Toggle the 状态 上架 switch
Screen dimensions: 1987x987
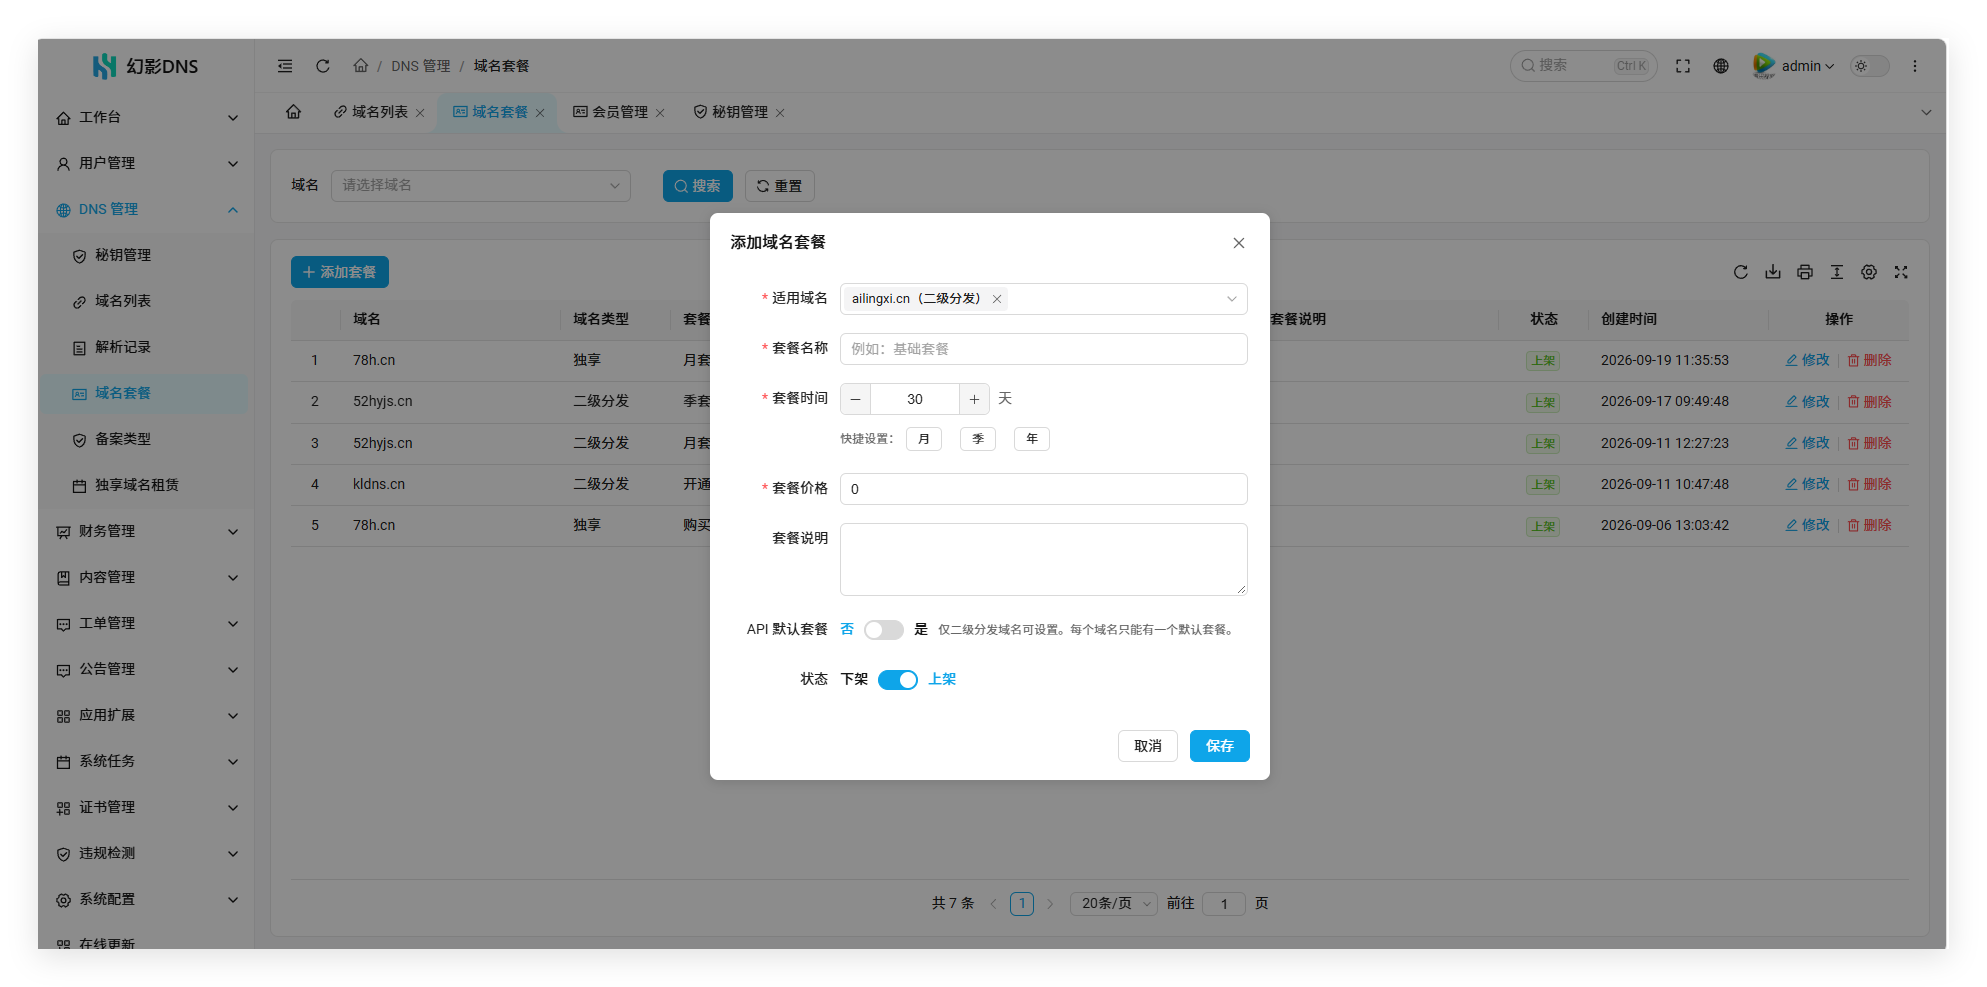coord(898,680)
